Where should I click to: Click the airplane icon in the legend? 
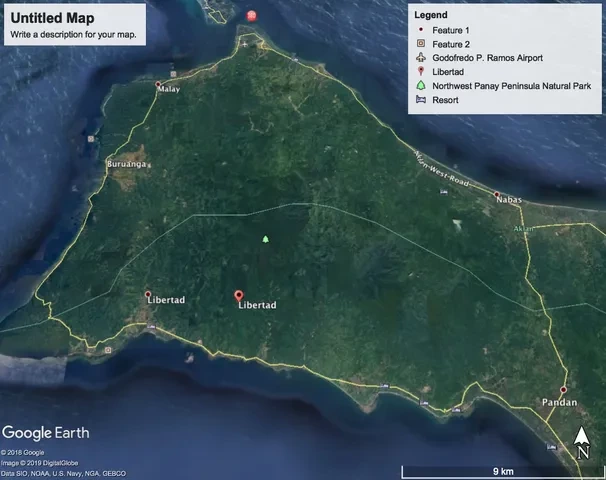(421, 58)
